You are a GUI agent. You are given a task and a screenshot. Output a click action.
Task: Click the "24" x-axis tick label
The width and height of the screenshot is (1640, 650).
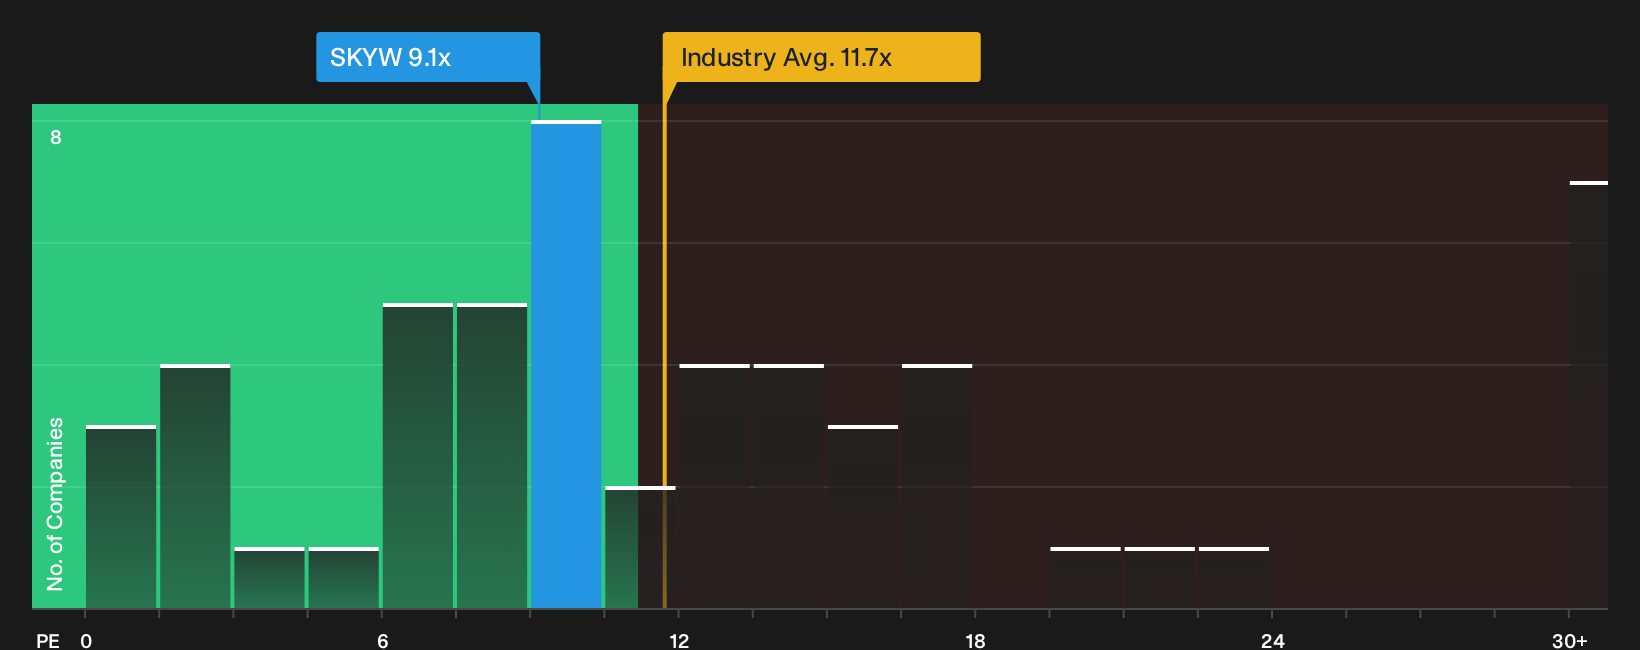tap(1272, 641)
